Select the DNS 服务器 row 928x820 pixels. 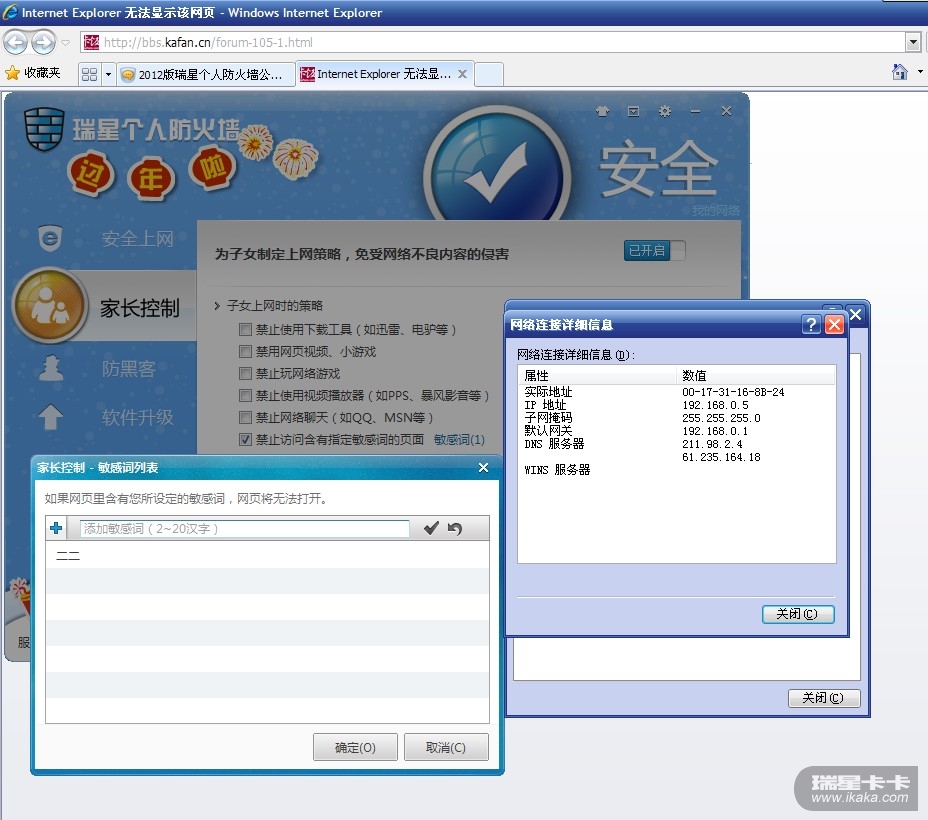pyautogui.click(x=676, y=444)
